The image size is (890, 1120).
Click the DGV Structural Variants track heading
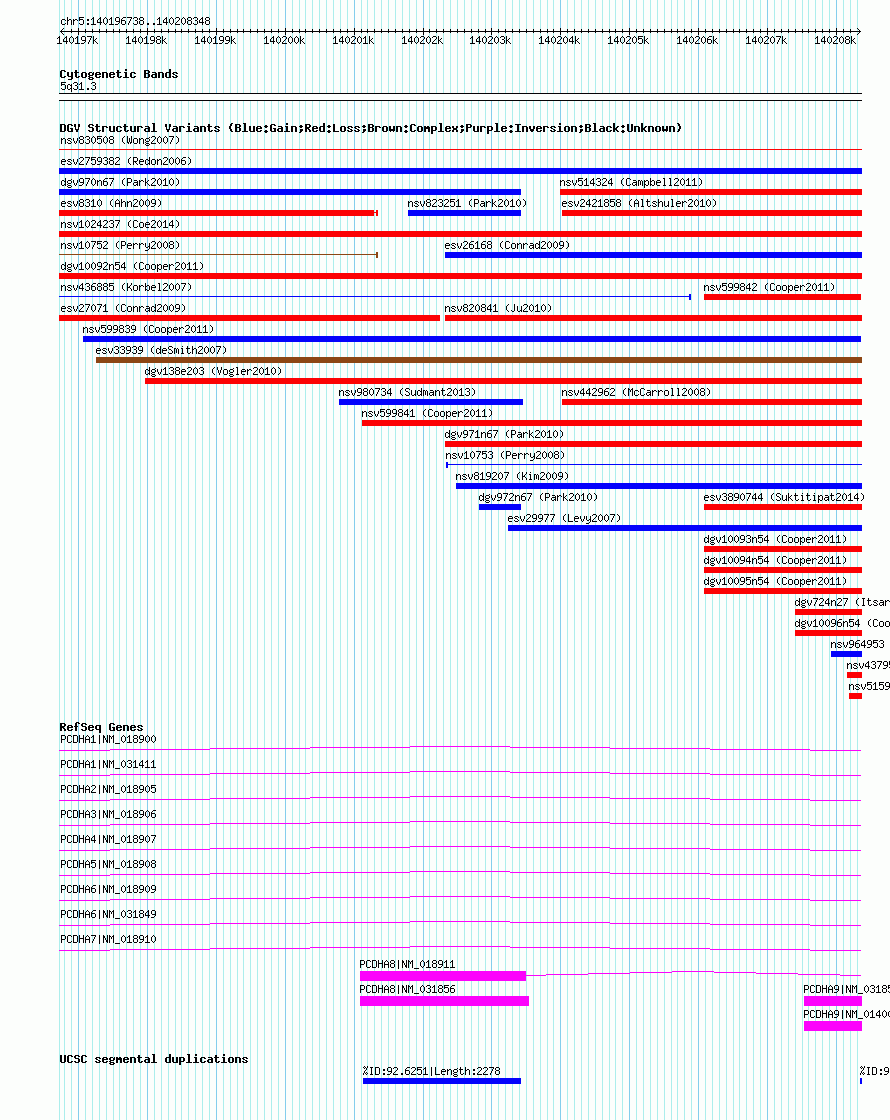(x=371, y=129)
